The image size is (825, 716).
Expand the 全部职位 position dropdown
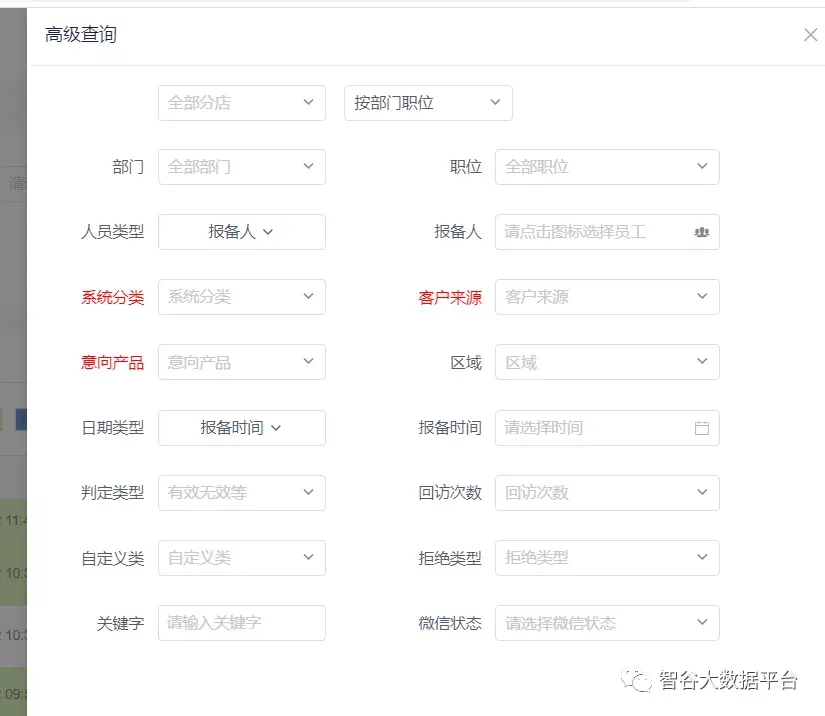click(606, 167)
